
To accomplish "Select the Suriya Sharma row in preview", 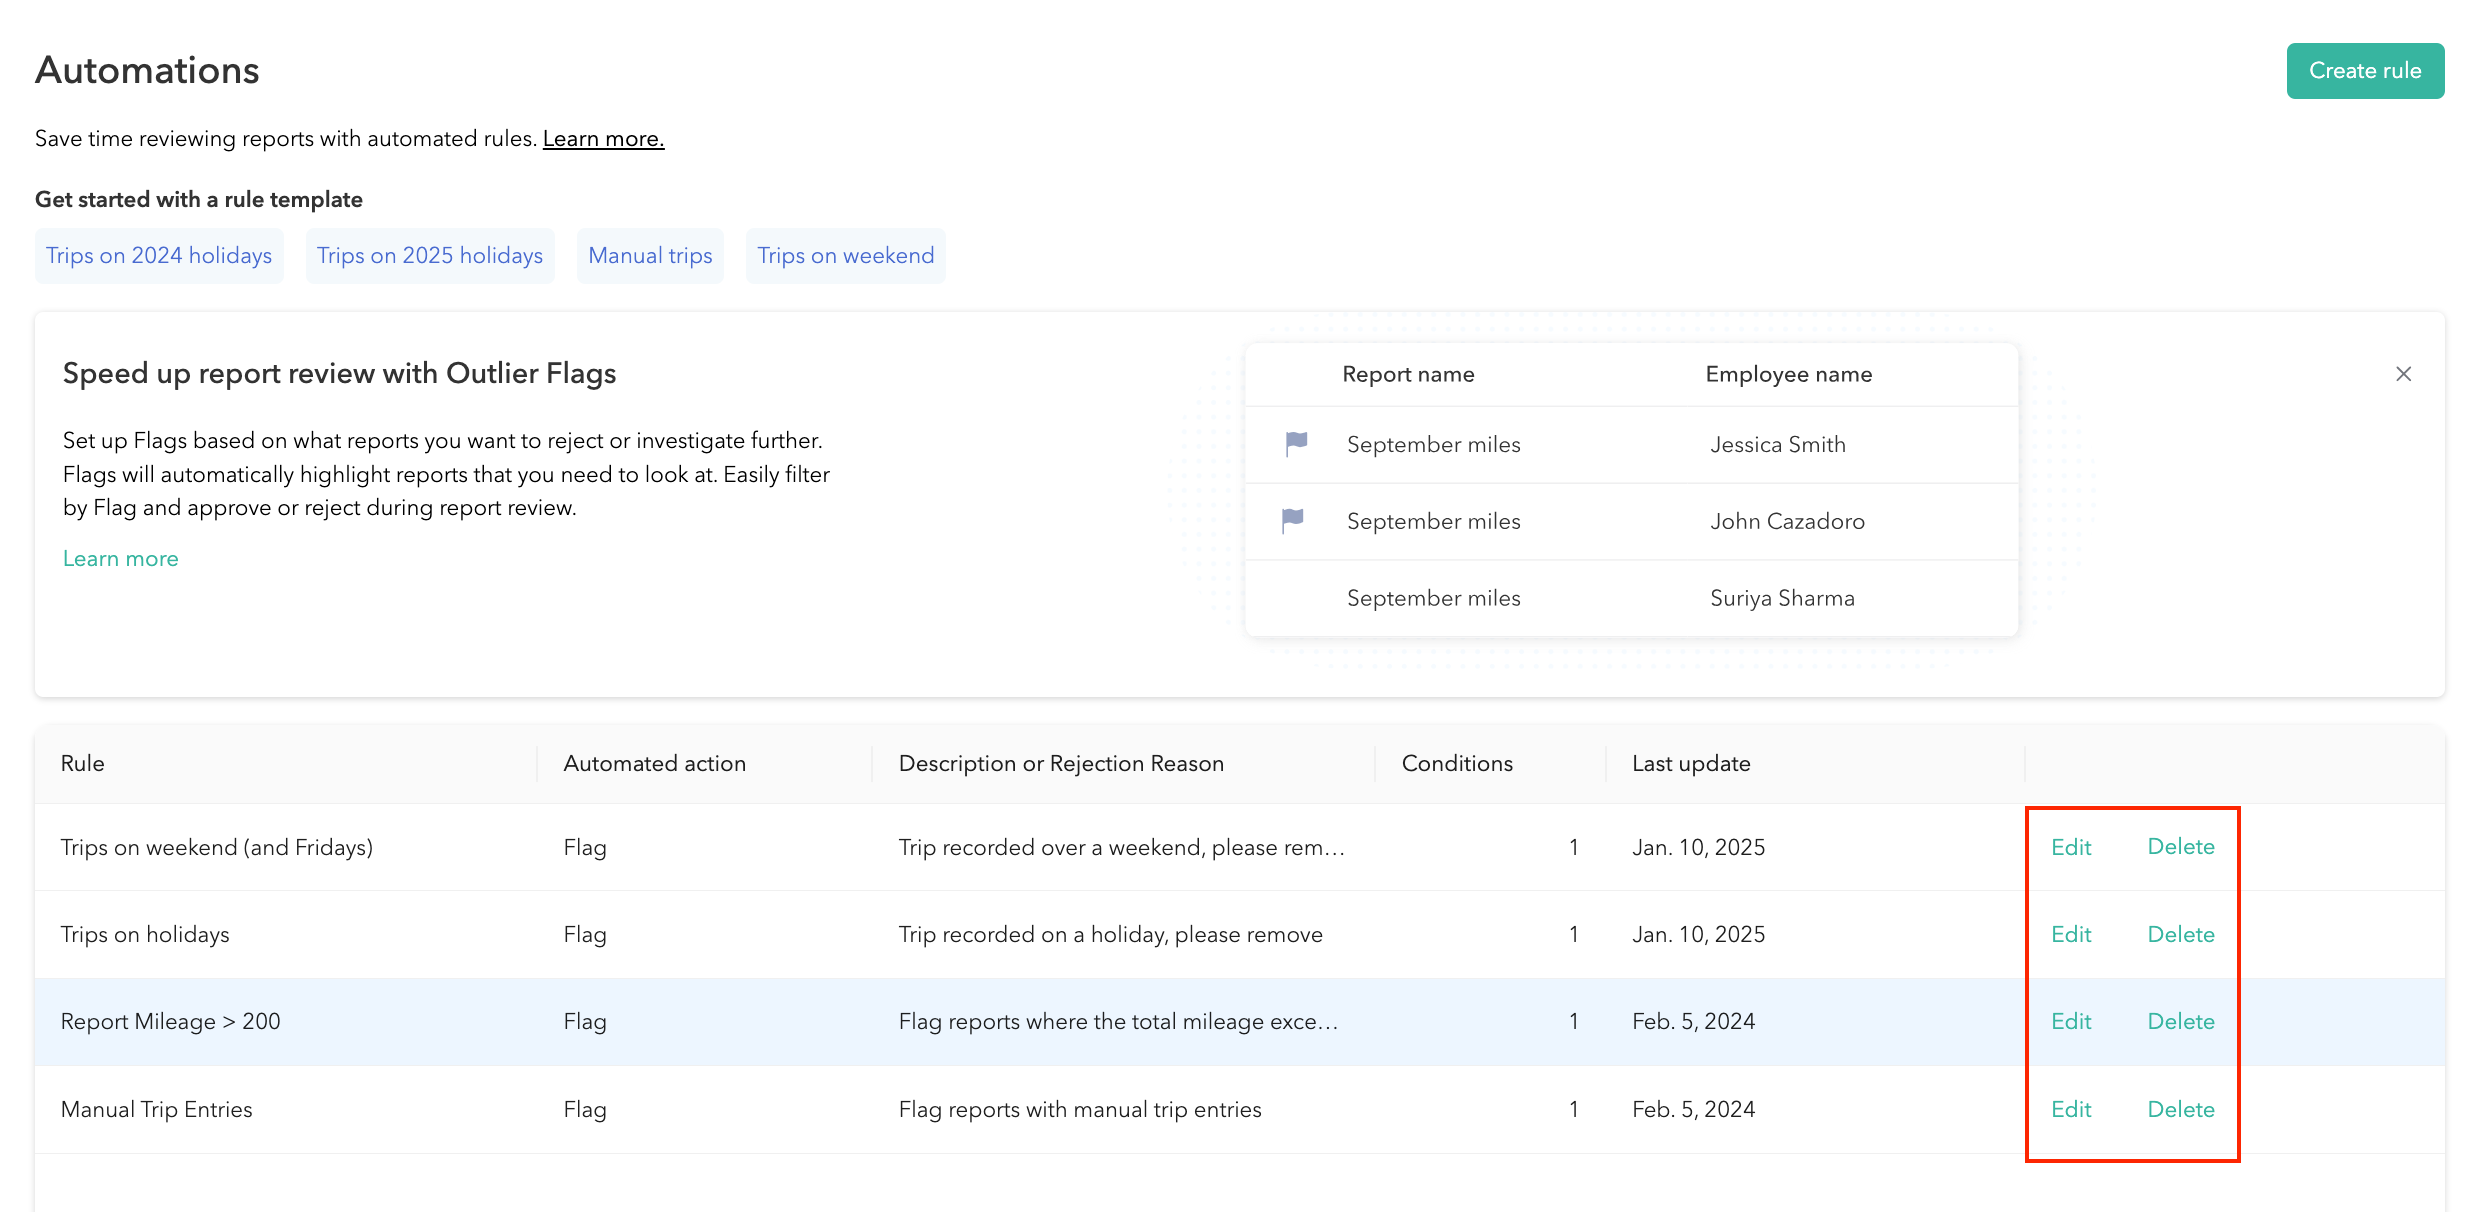I will 1630,598.
